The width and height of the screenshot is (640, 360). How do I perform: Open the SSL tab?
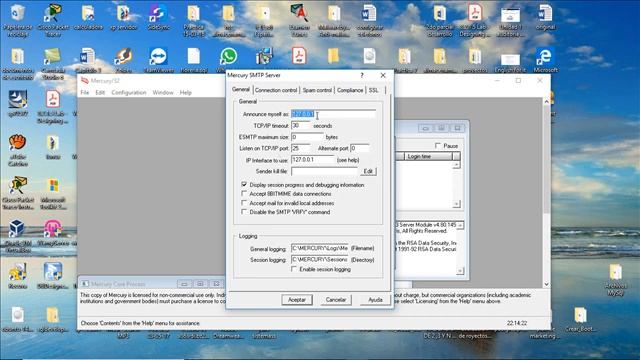pyautogui.click(x=373, y=90)
